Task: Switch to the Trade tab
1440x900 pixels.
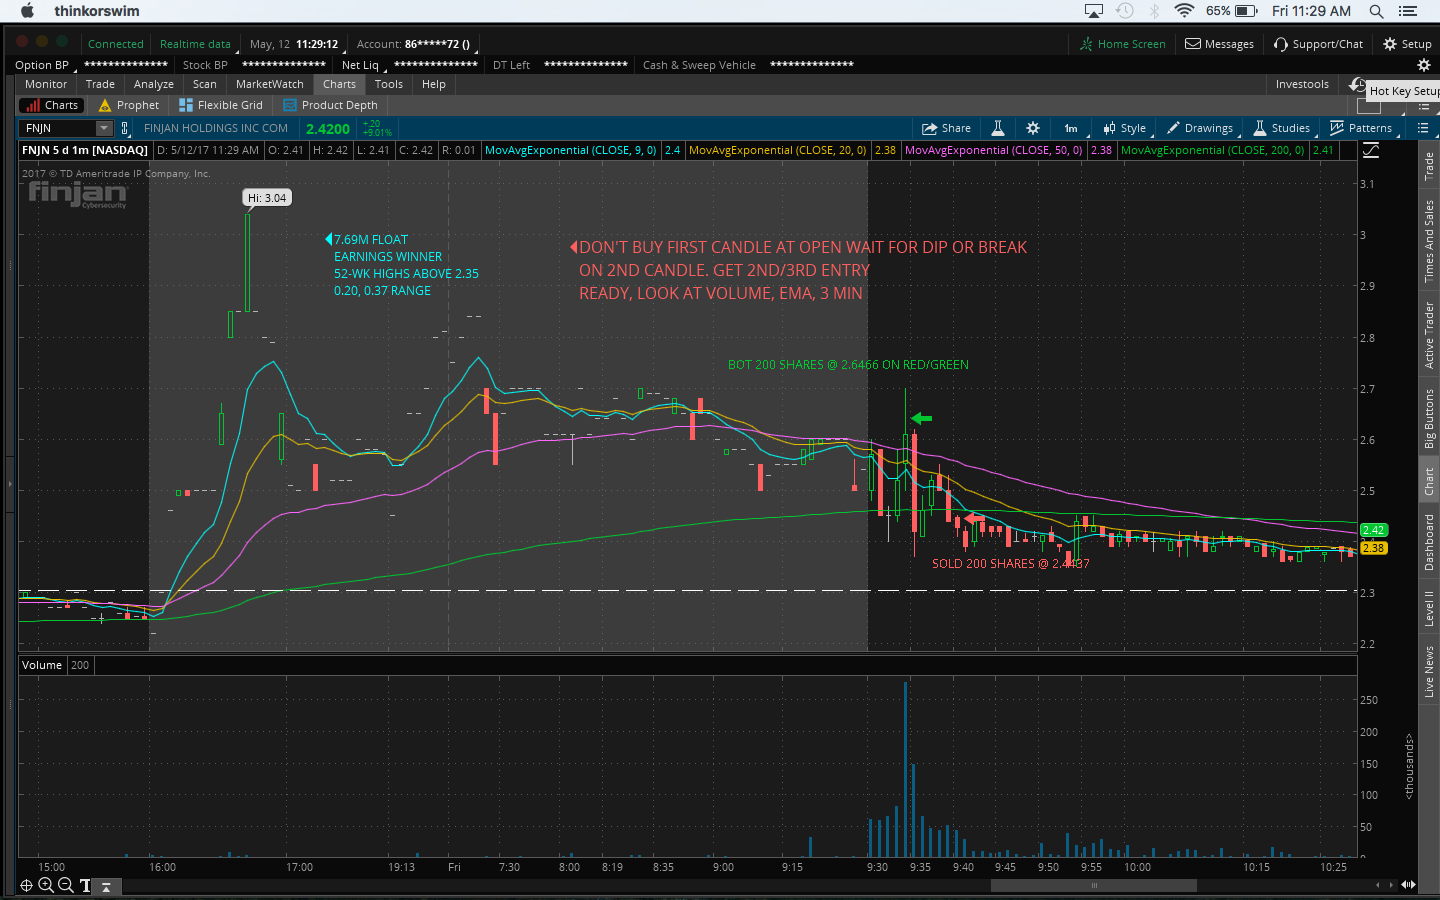Action: [x=100, y=84]
